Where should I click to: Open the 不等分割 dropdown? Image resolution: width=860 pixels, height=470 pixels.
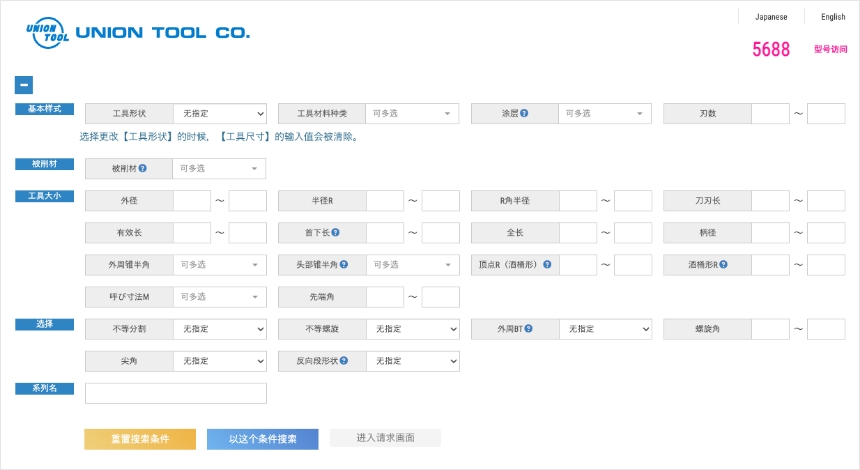(x=219, y=329)
